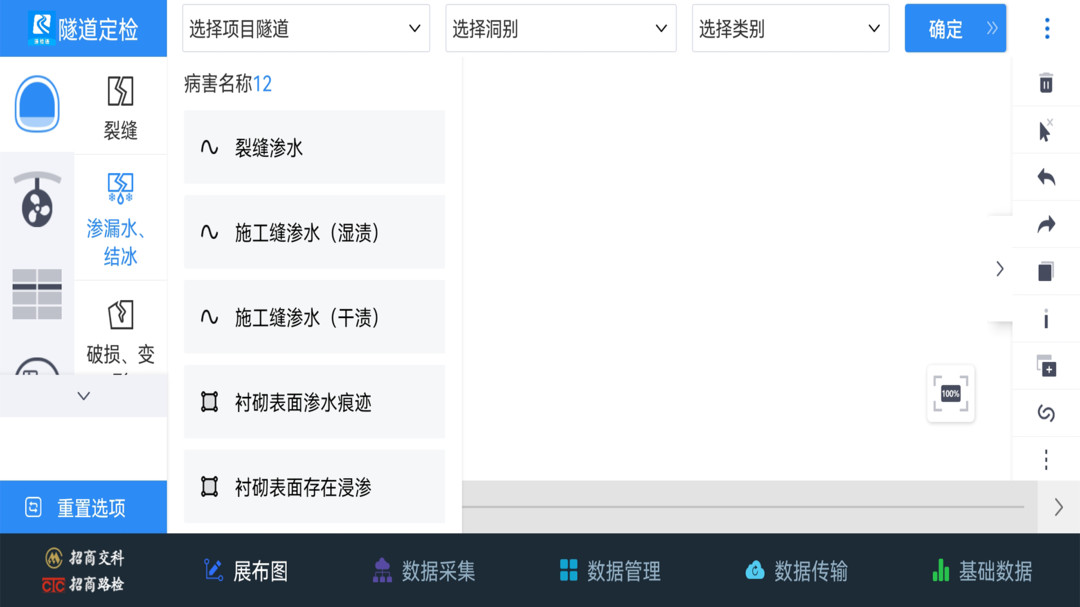This screenshot has height=607, width=1080.
Task: Click the copy pages icon
Action: pyautogui.click(x=1046, y=271)
